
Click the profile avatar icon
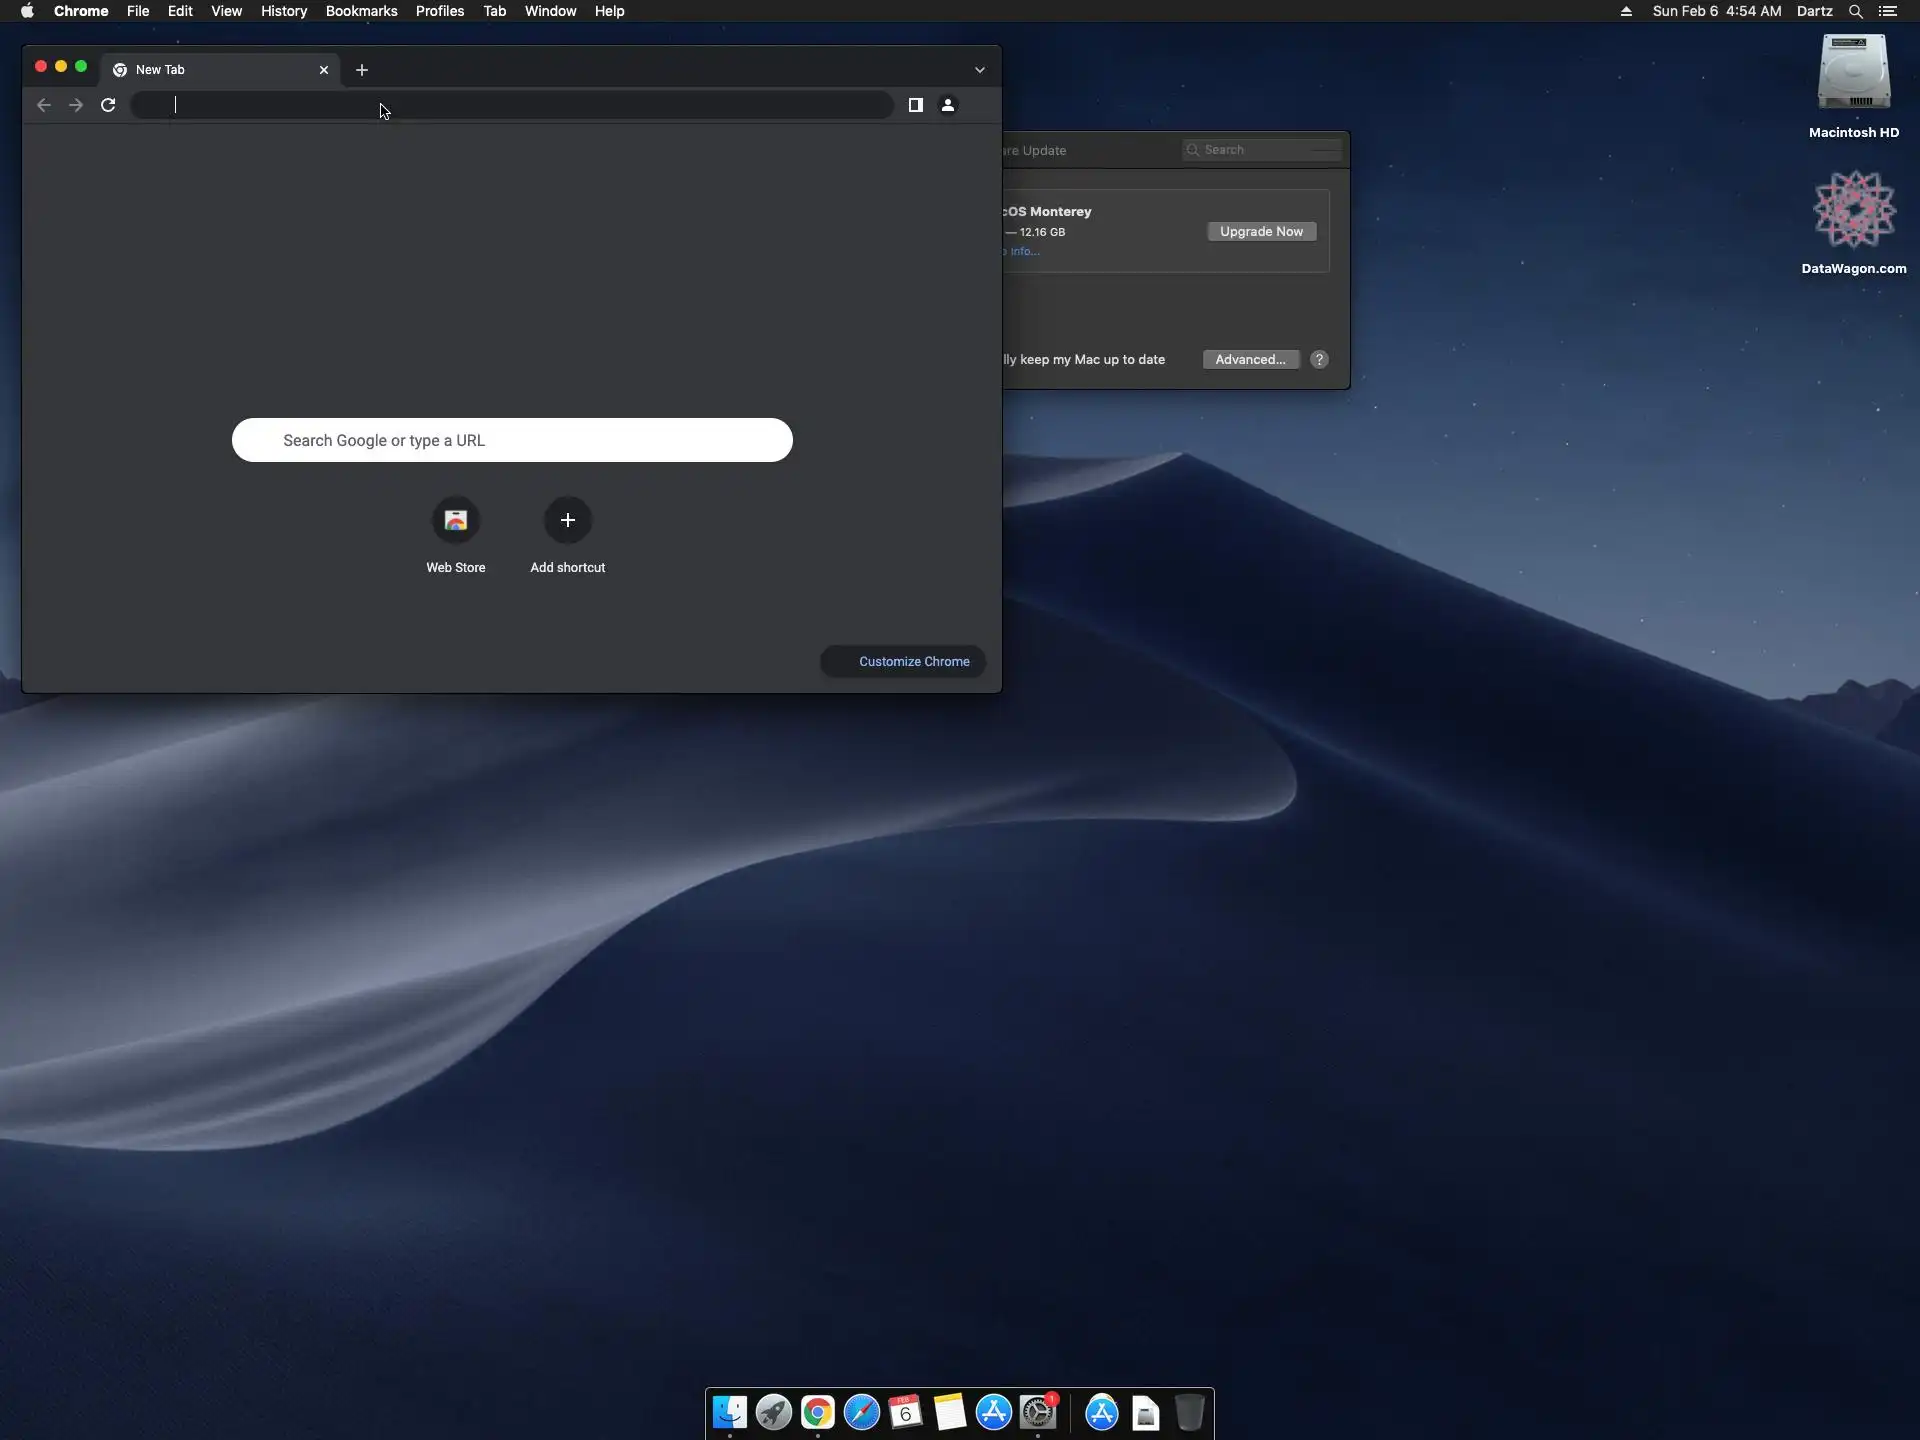948,105
